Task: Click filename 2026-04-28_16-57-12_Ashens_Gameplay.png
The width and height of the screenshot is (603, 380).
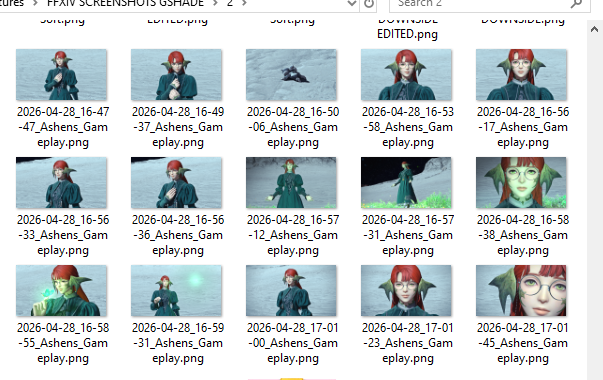Action: coord(293,235)
